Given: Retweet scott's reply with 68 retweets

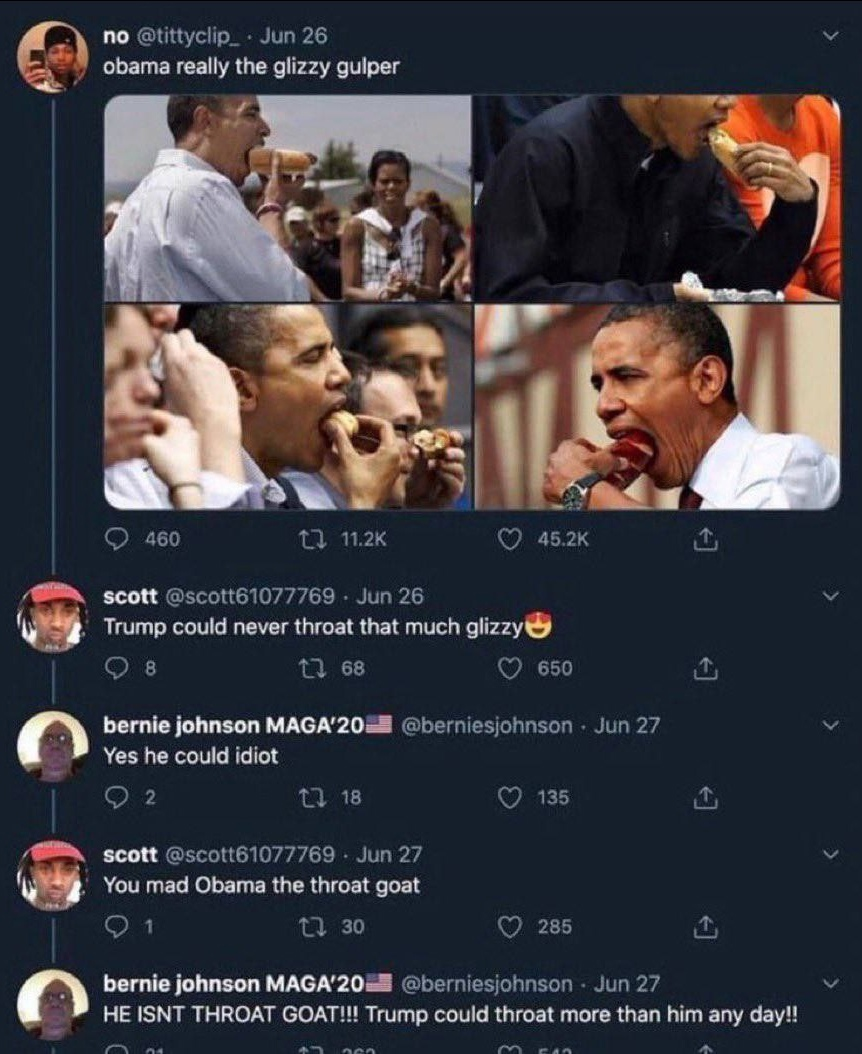Looking at the screenshot, I should click(313, 667).
